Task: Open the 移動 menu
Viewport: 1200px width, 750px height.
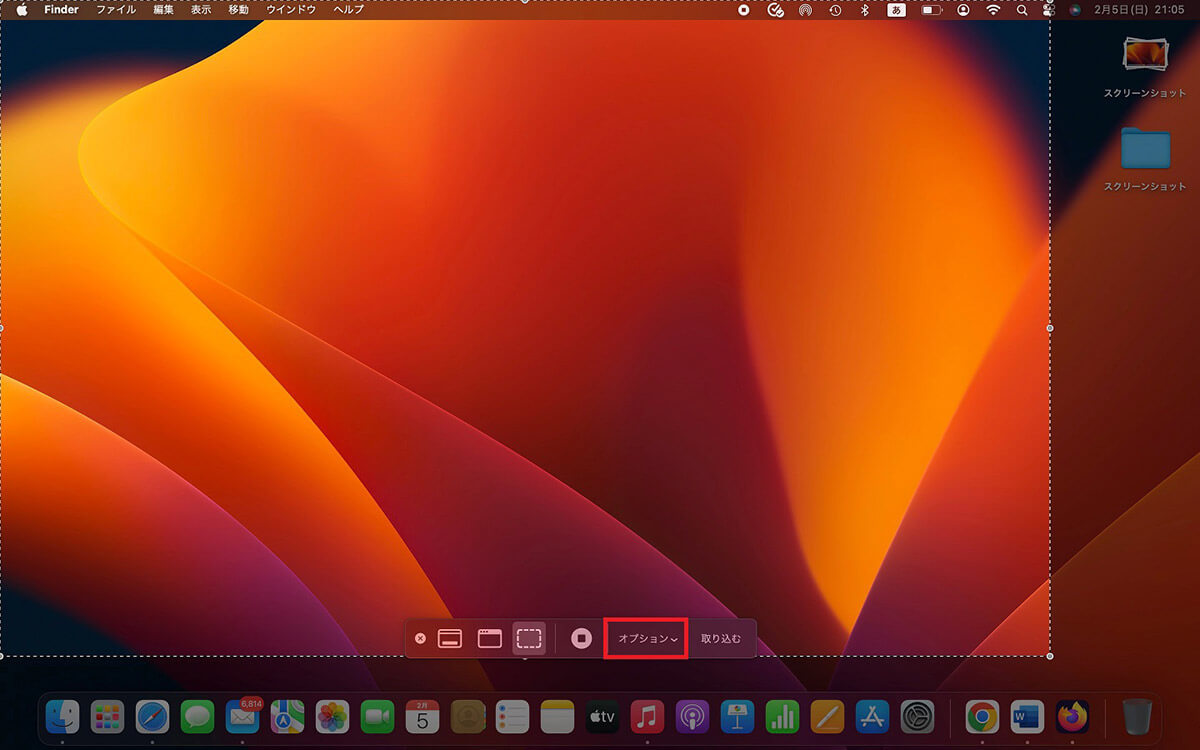Action: (238, 10)
